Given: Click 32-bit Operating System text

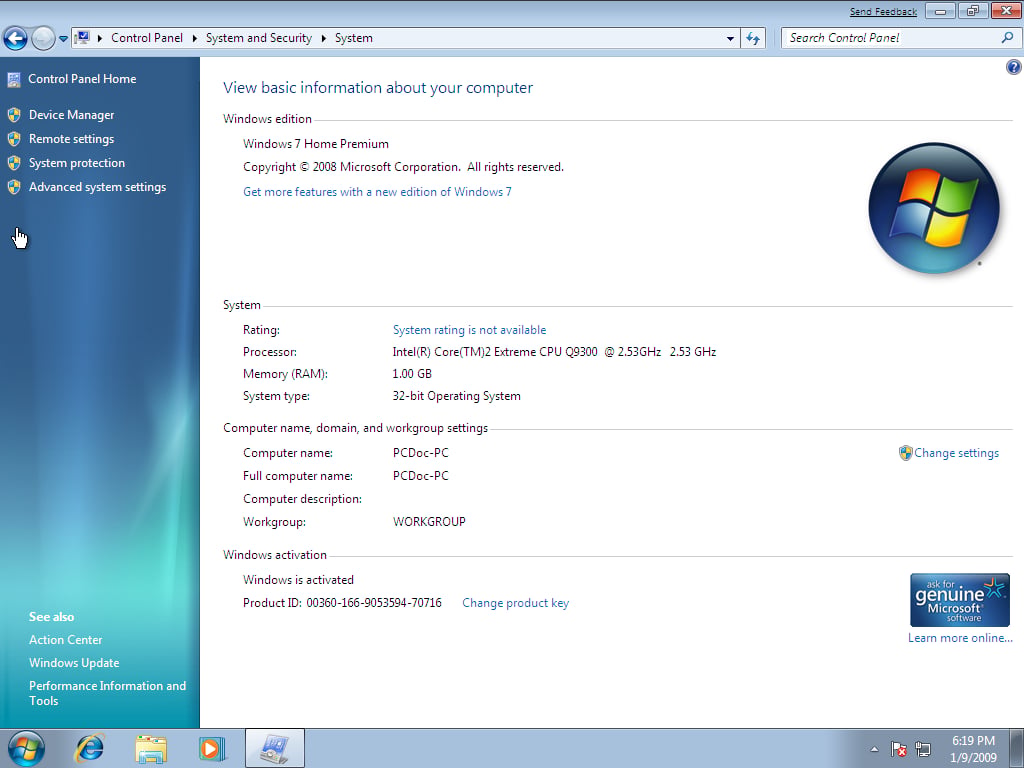Looking at the screenshot, I should [x=456, y=396].
